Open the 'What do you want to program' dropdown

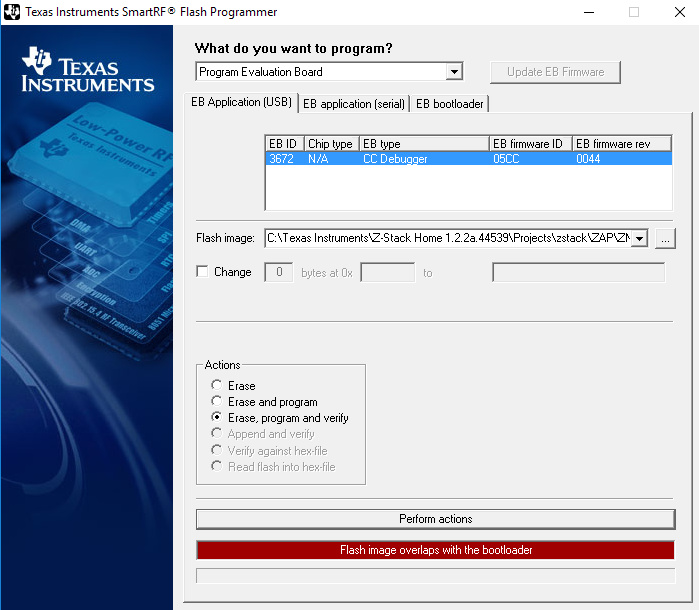tap(454, 71)
